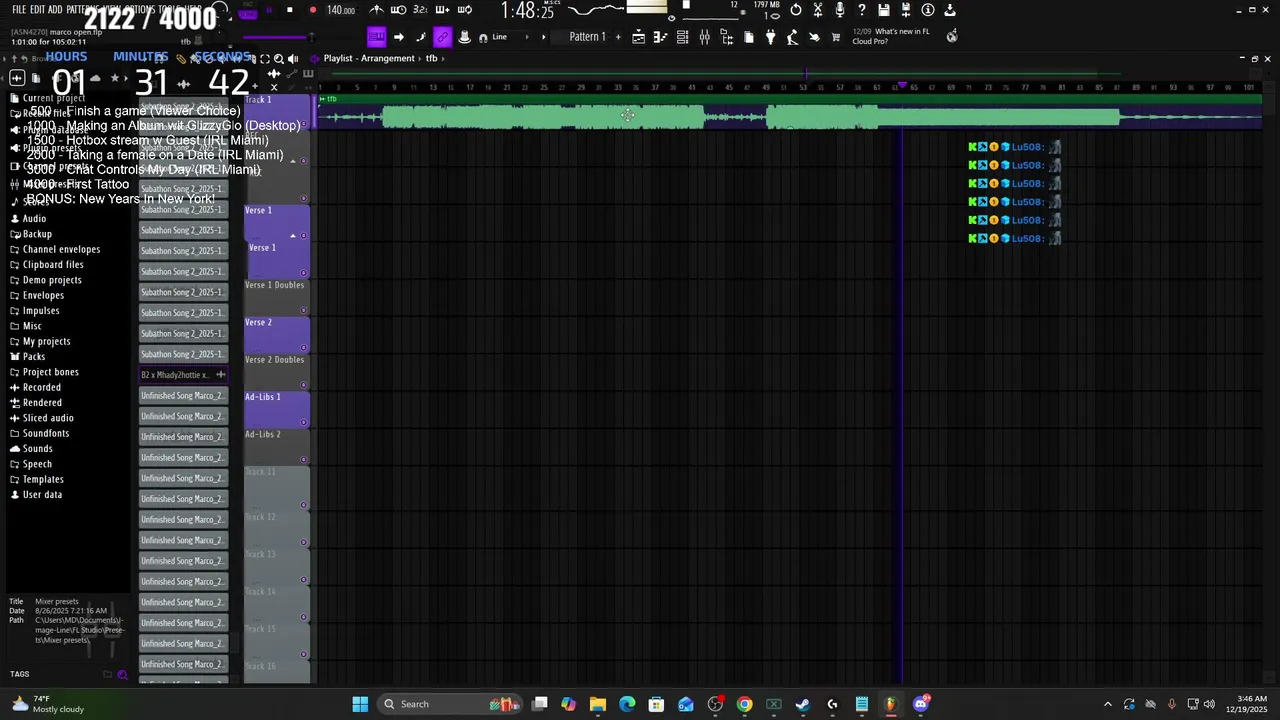Expand the Demo projects browser folder
Viewport: 1280px width, 720px height.
click(x=52, y=280)
